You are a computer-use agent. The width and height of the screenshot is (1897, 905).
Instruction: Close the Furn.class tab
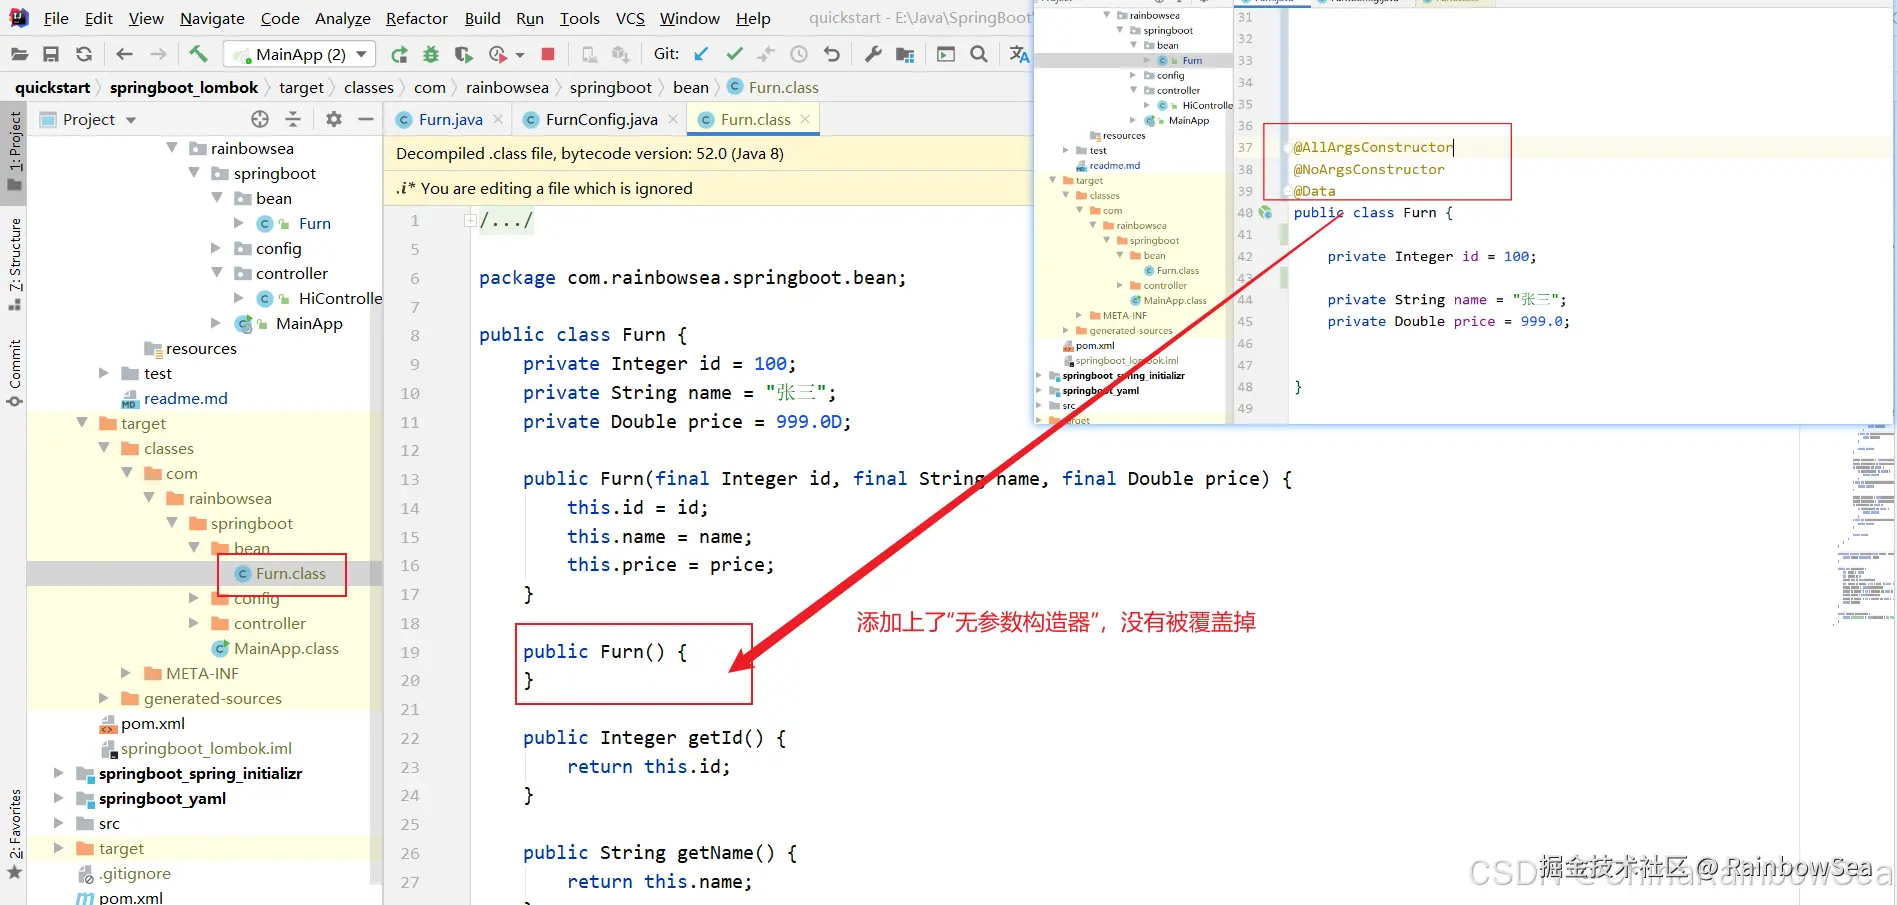click(806, 120)
